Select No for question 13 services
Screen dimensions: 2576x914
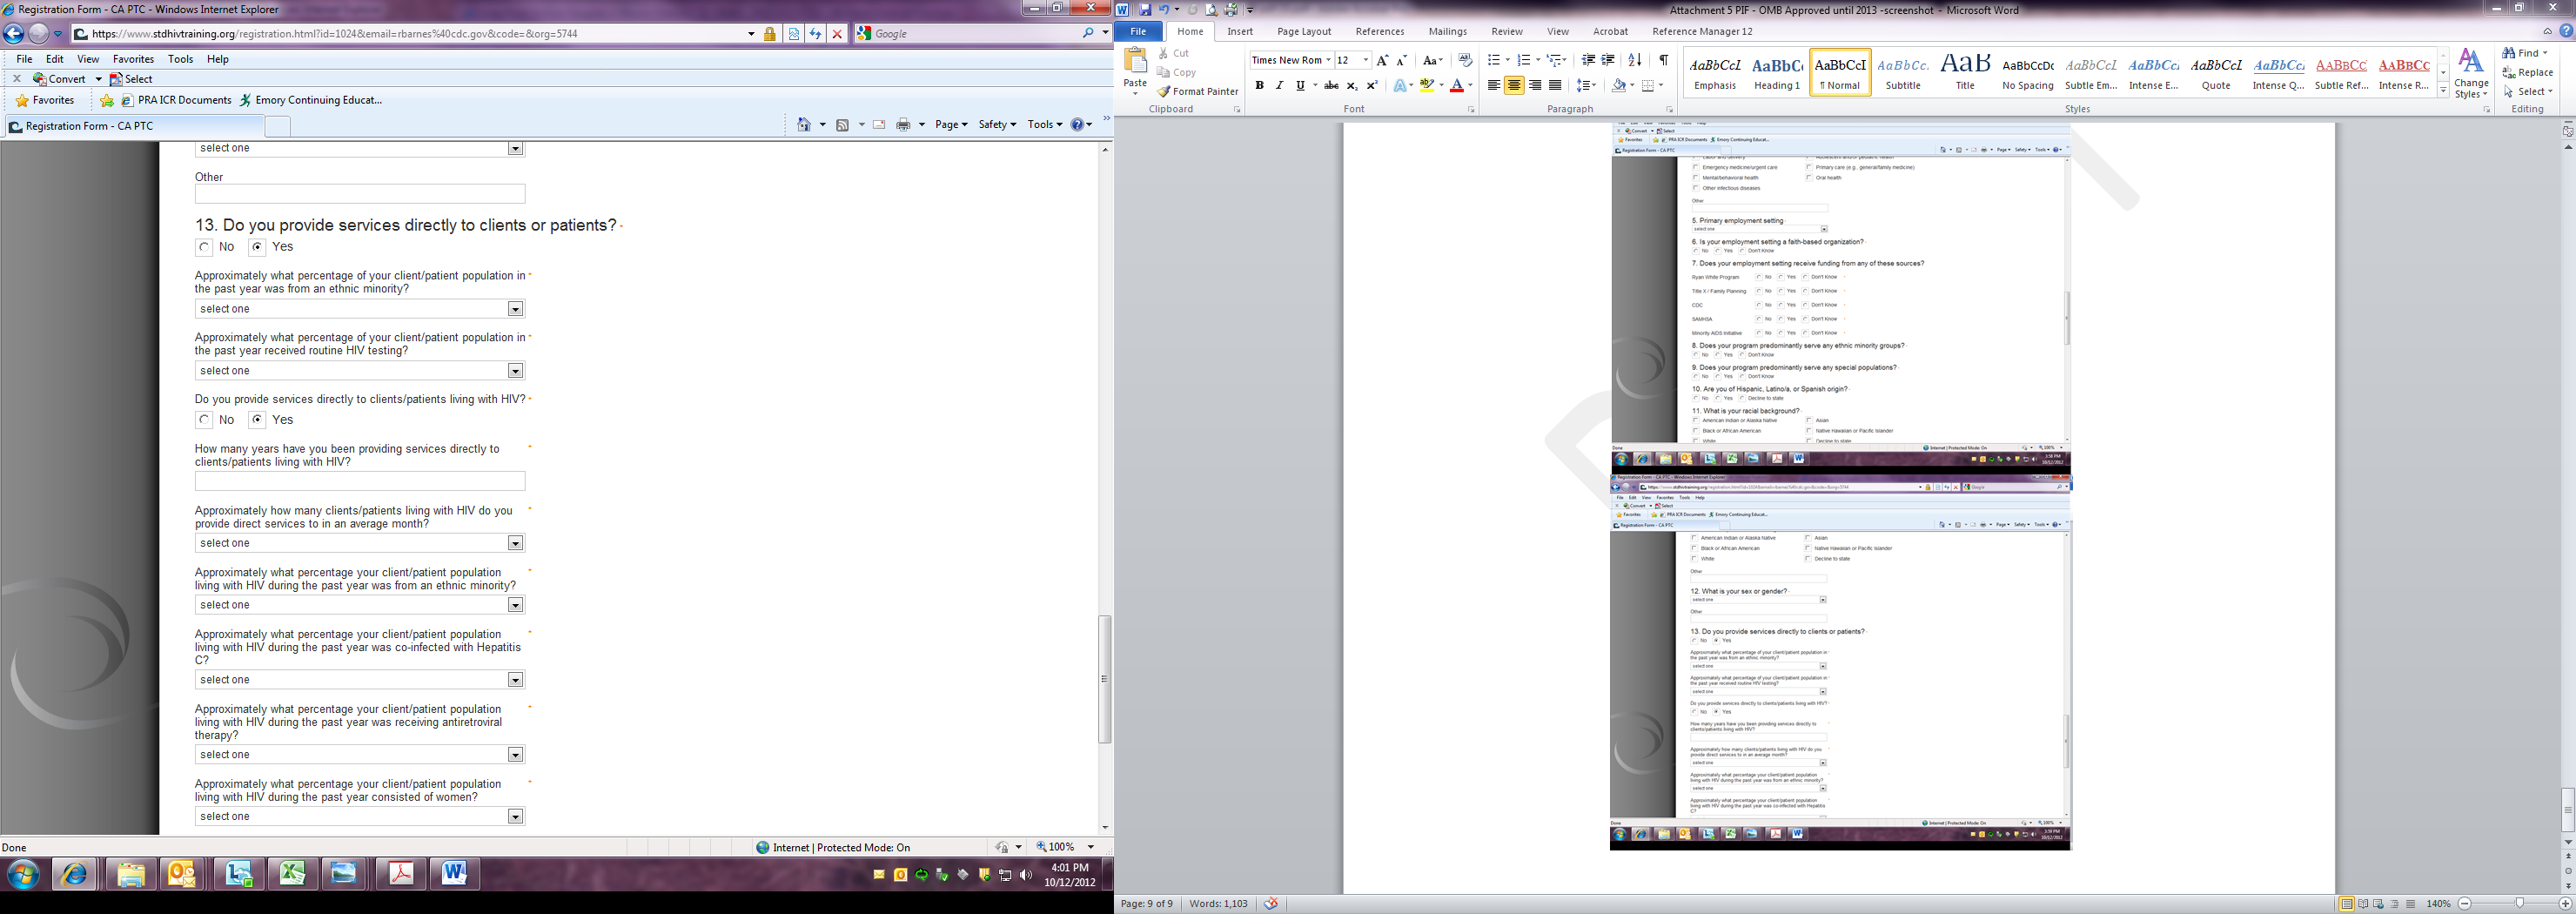[x=205, y=247]
